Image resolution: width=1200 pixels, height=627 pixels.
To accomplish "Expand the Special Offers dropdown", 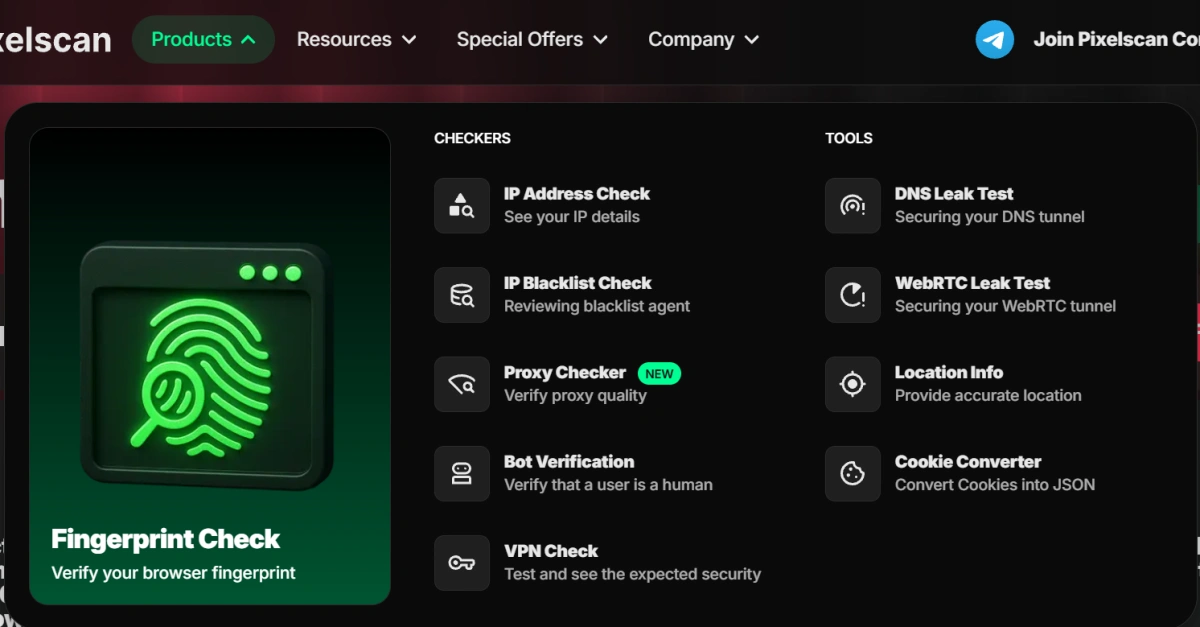I will click(x=532, y=40).
